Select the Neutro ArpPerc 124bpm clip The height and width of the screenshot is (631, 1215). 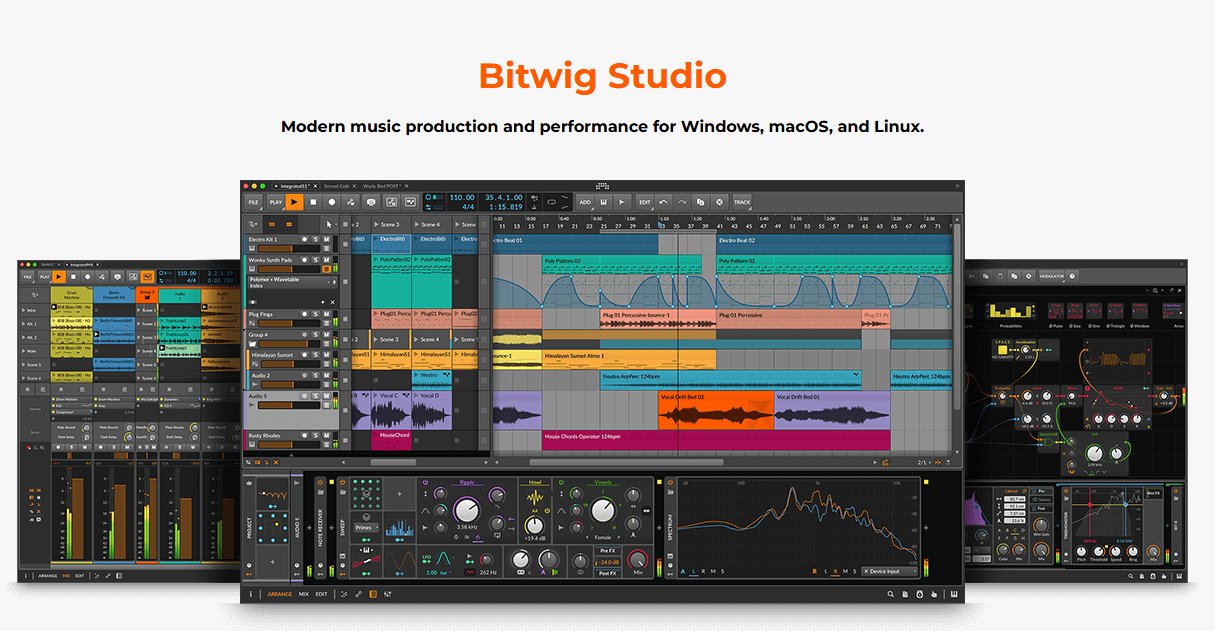[x=730, y=380]
